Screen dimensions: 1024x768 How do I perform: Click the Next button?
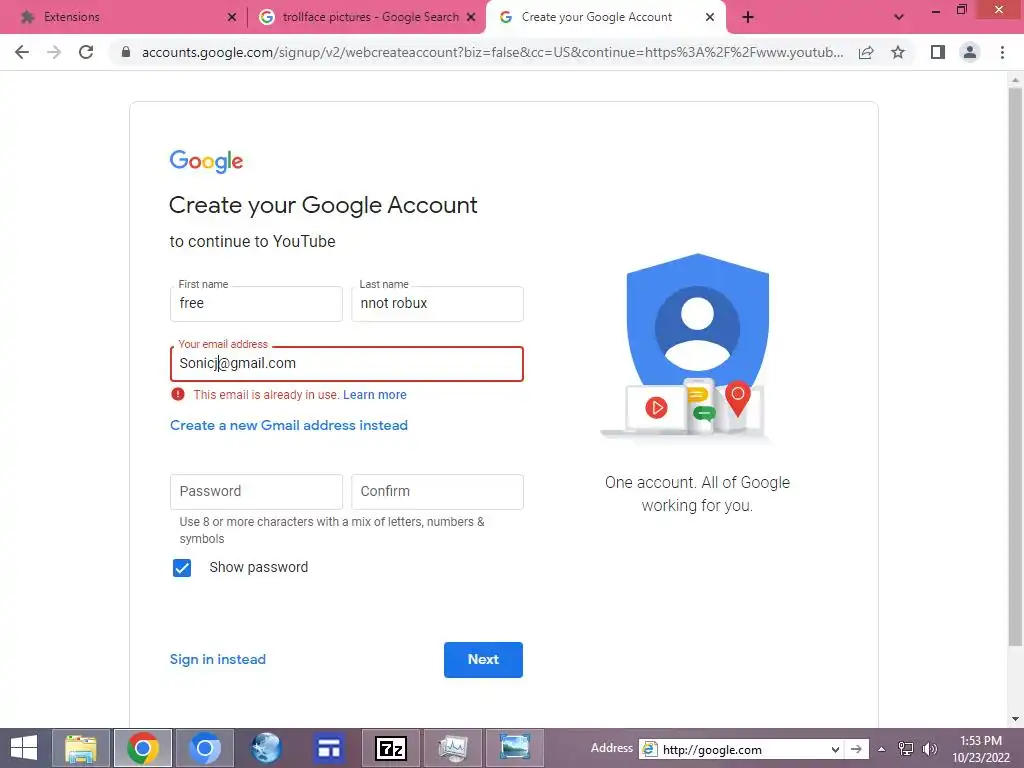tap(483, 660)
